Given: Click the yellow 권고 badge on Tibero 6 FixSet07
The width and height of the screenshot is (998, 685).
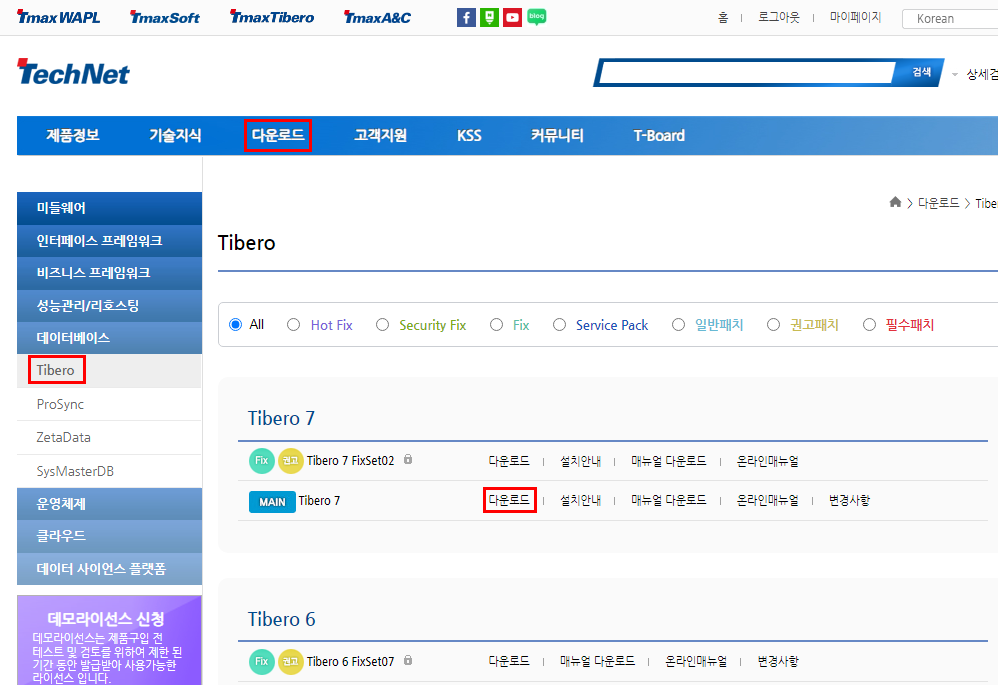Looking at the screenshot, I should click(x=290, y=661).
